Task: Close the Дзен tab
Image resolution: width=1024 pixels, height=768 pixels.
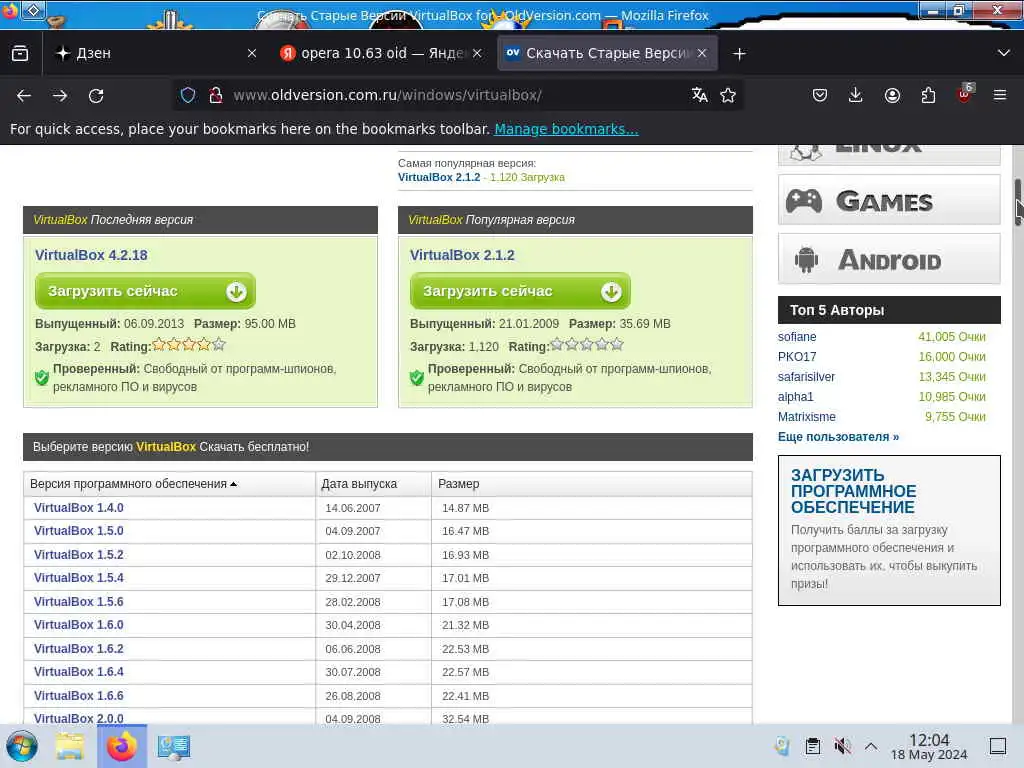Action: point(252,54)
